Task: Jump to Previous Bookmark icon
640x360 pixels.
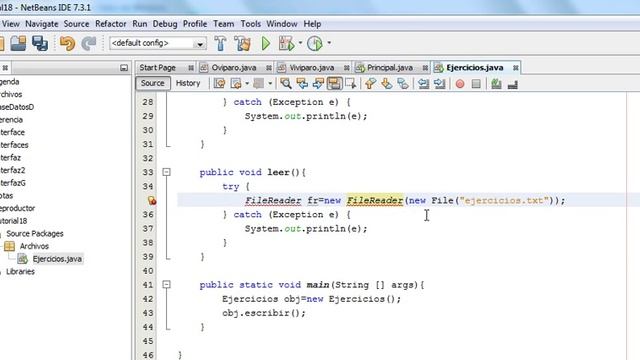Action: 370,84
